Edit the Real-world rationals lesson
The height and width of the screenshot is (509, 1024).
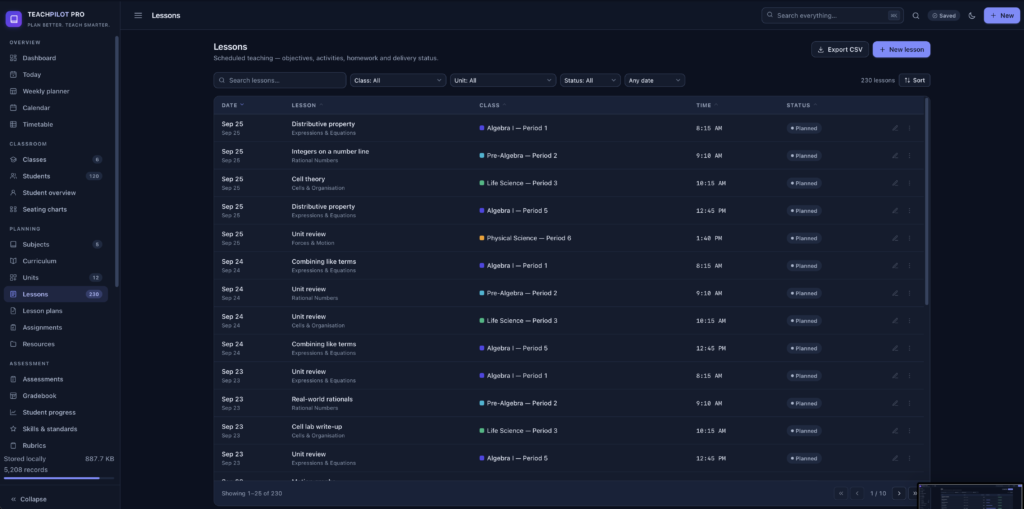tap(895, 403)
